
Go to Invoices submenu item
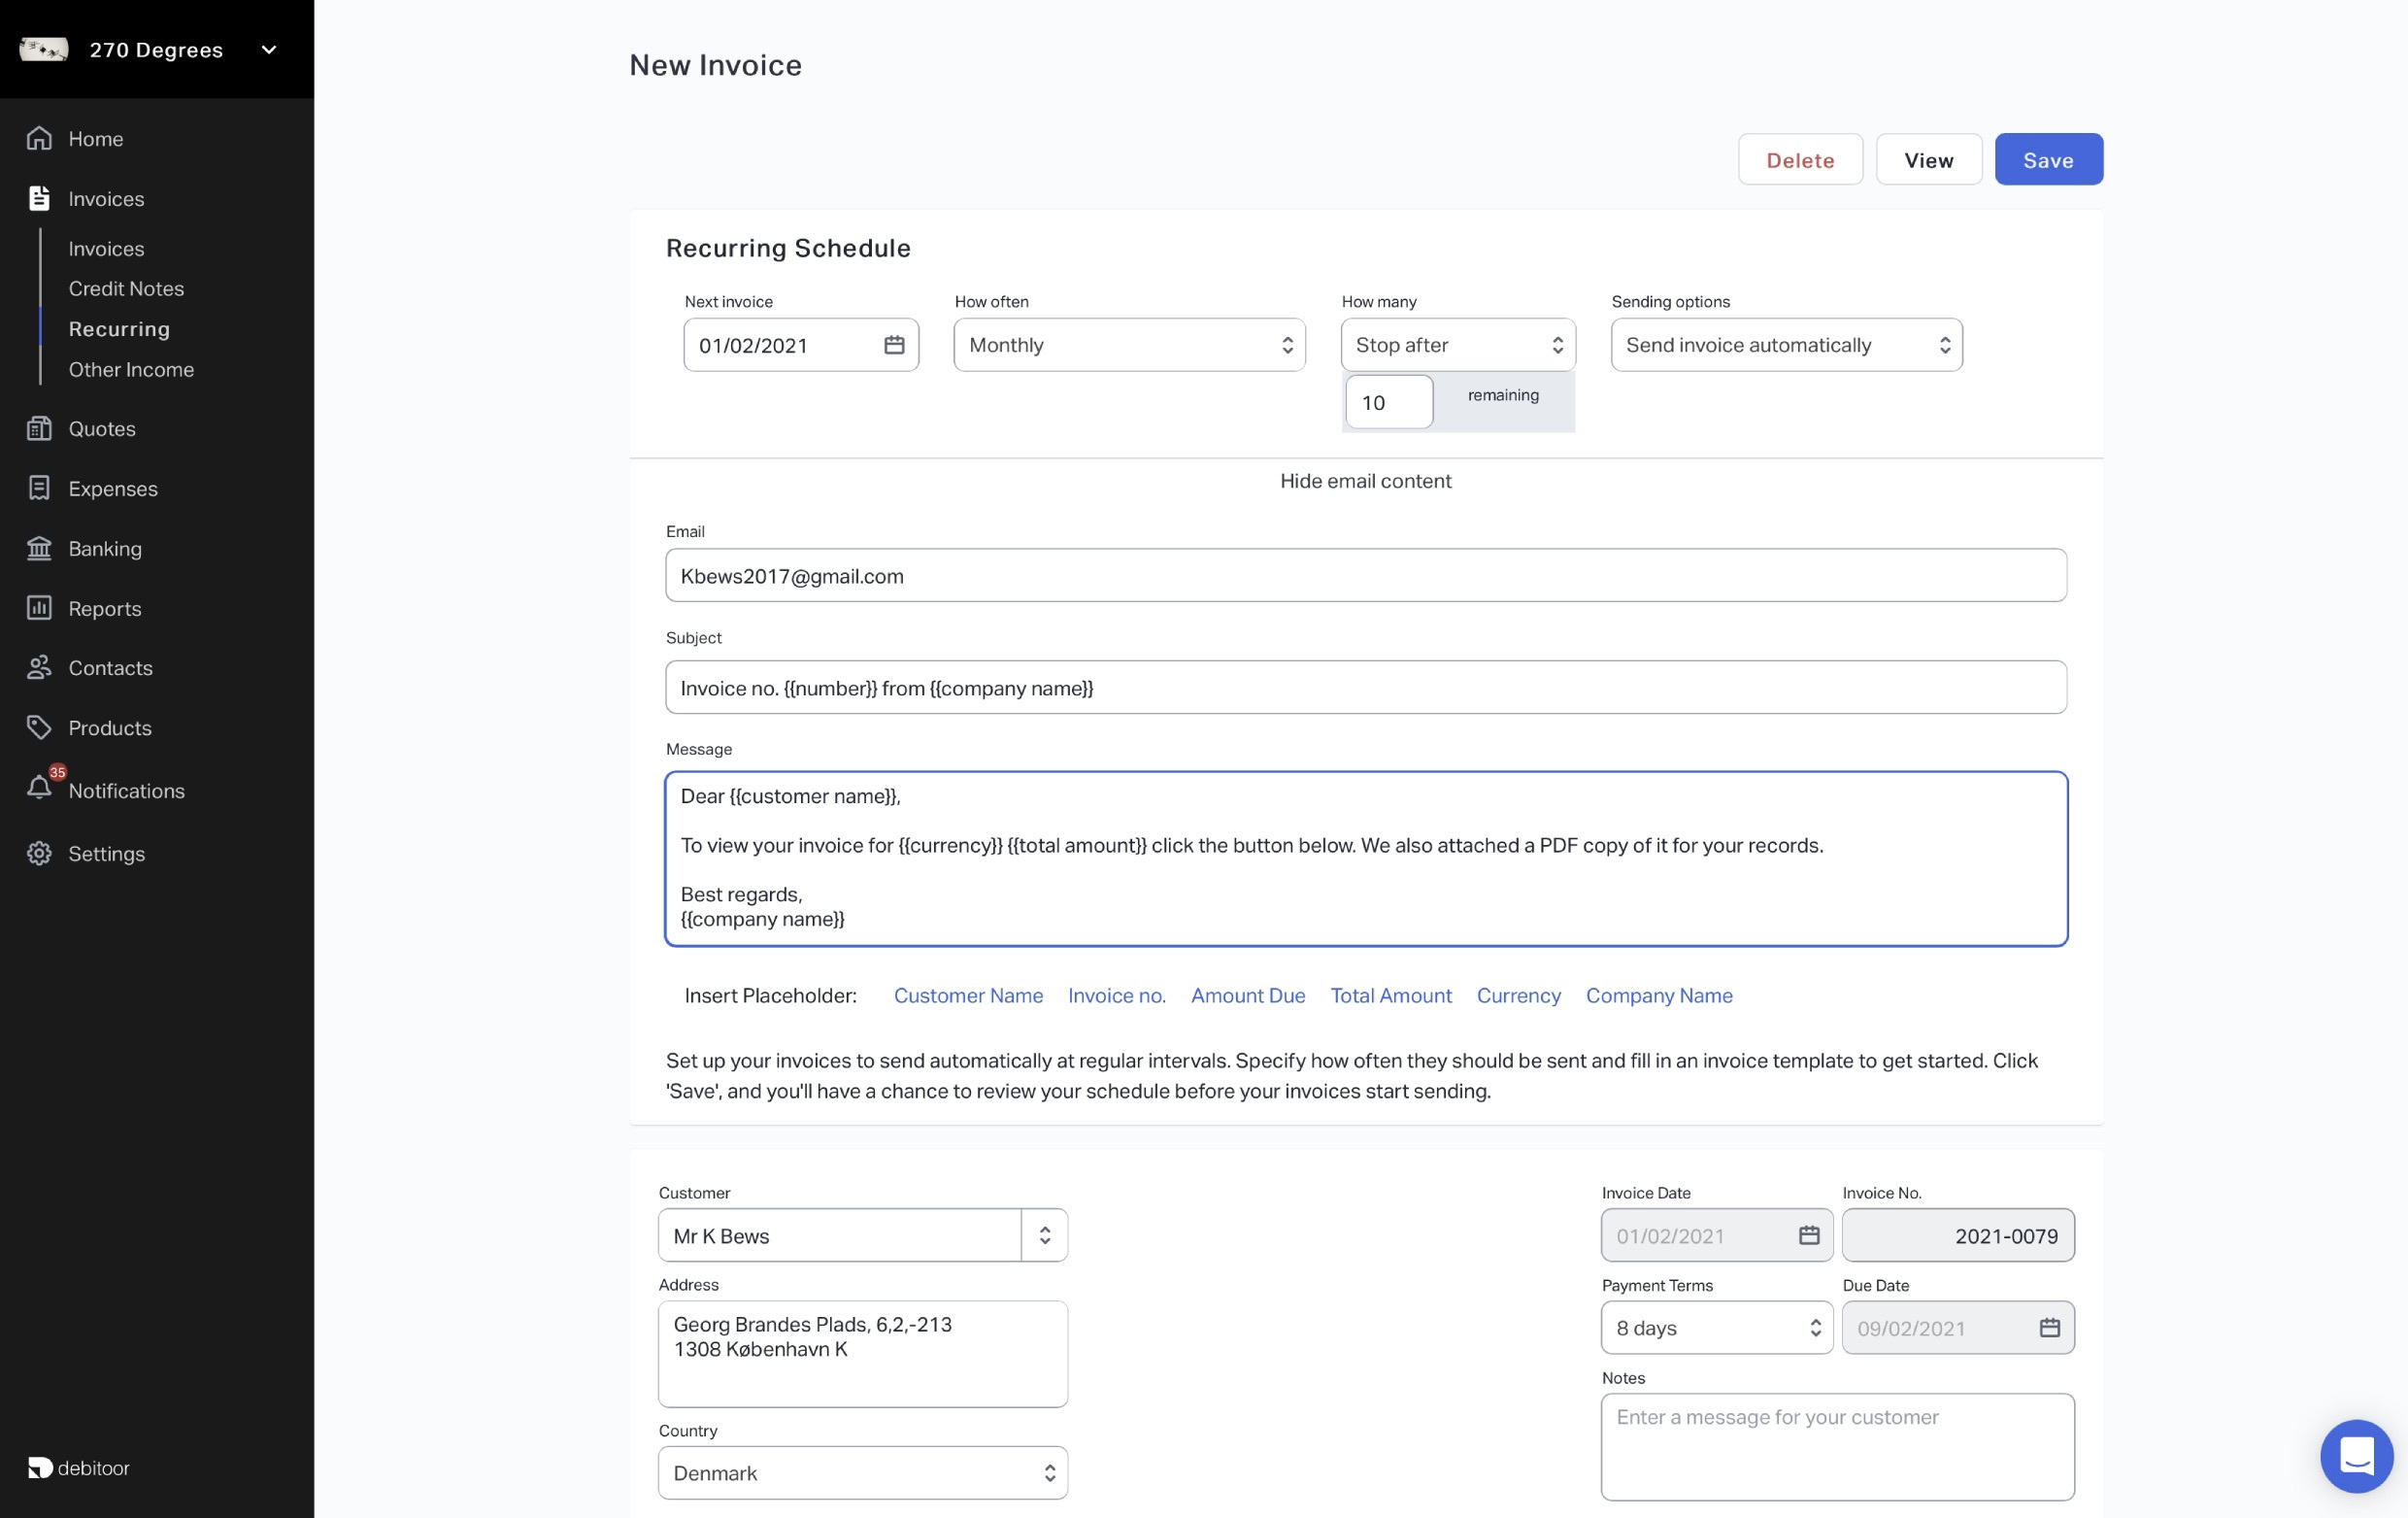tap(106, 248)
